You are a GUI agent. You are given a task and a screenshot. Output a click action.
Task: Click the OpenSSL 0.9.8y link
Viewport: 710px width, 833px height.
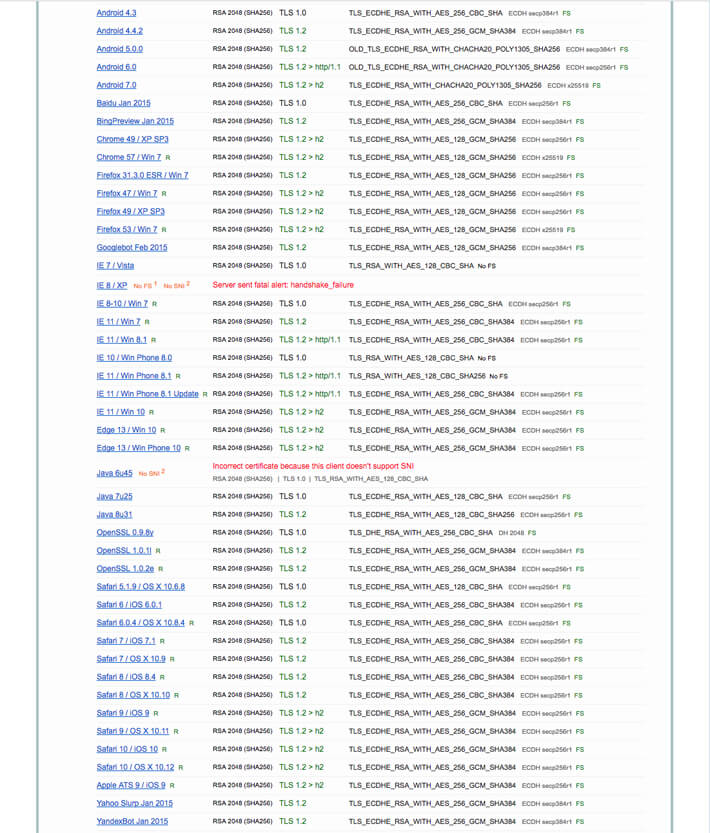click(125, 532)
